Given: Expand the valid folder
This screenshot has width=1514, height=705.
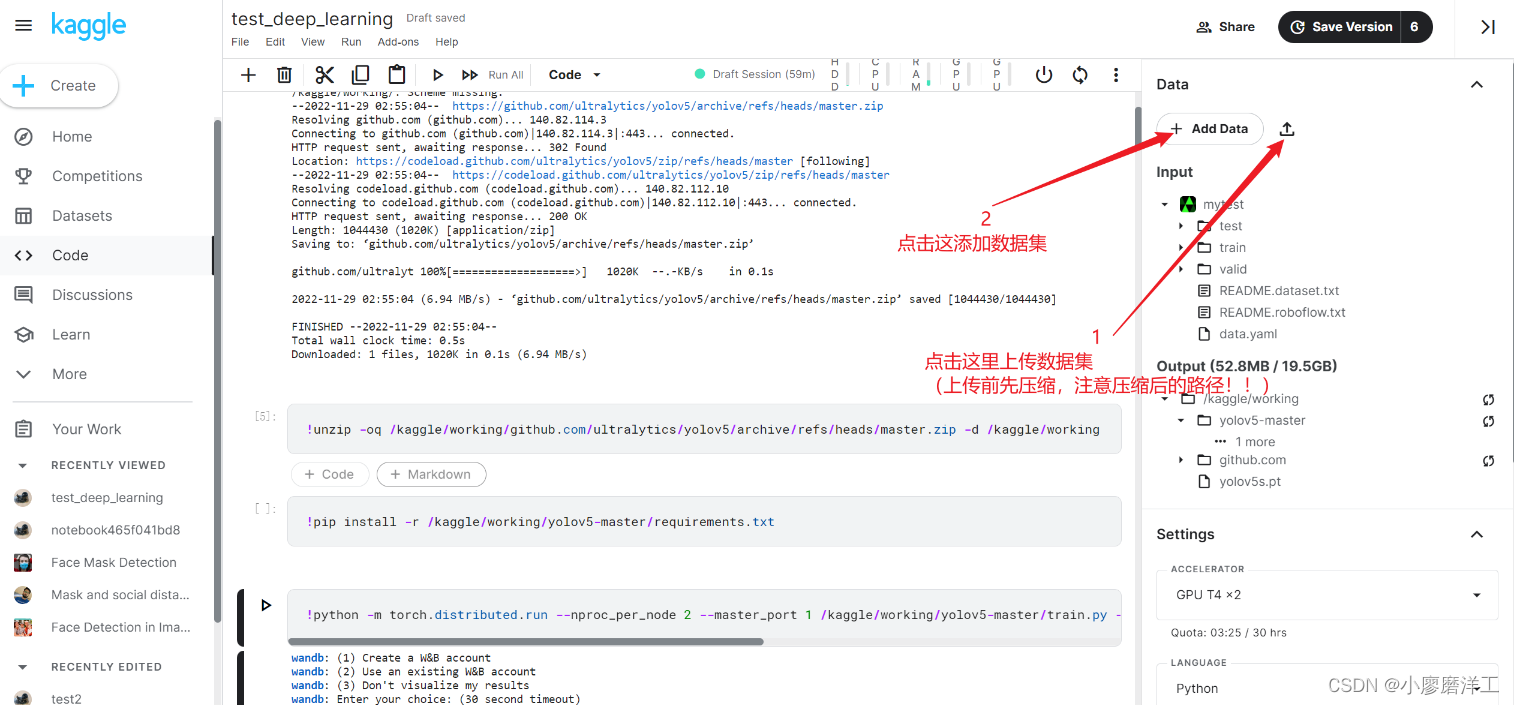Looking at the screenshot, I should (x=1181, y=269).
